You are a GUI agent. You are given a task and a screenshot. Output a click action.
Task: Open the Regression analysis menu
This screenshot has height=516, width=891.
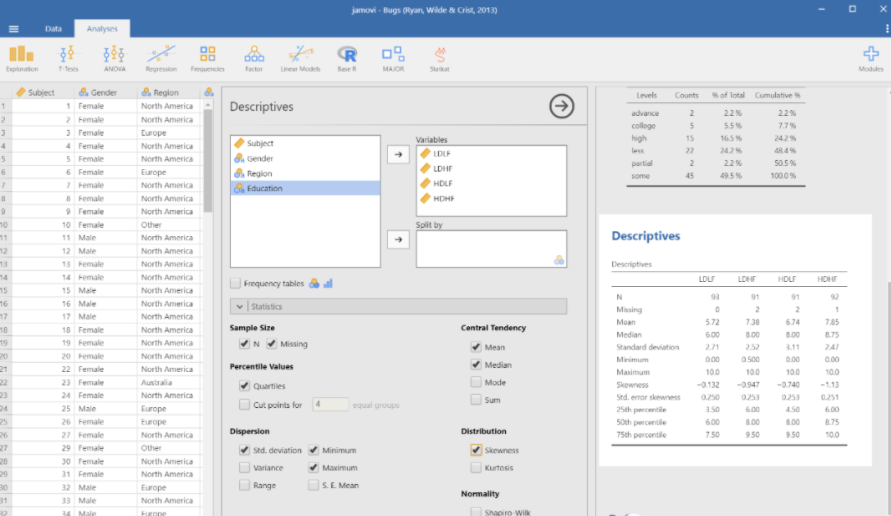(161, 57)
